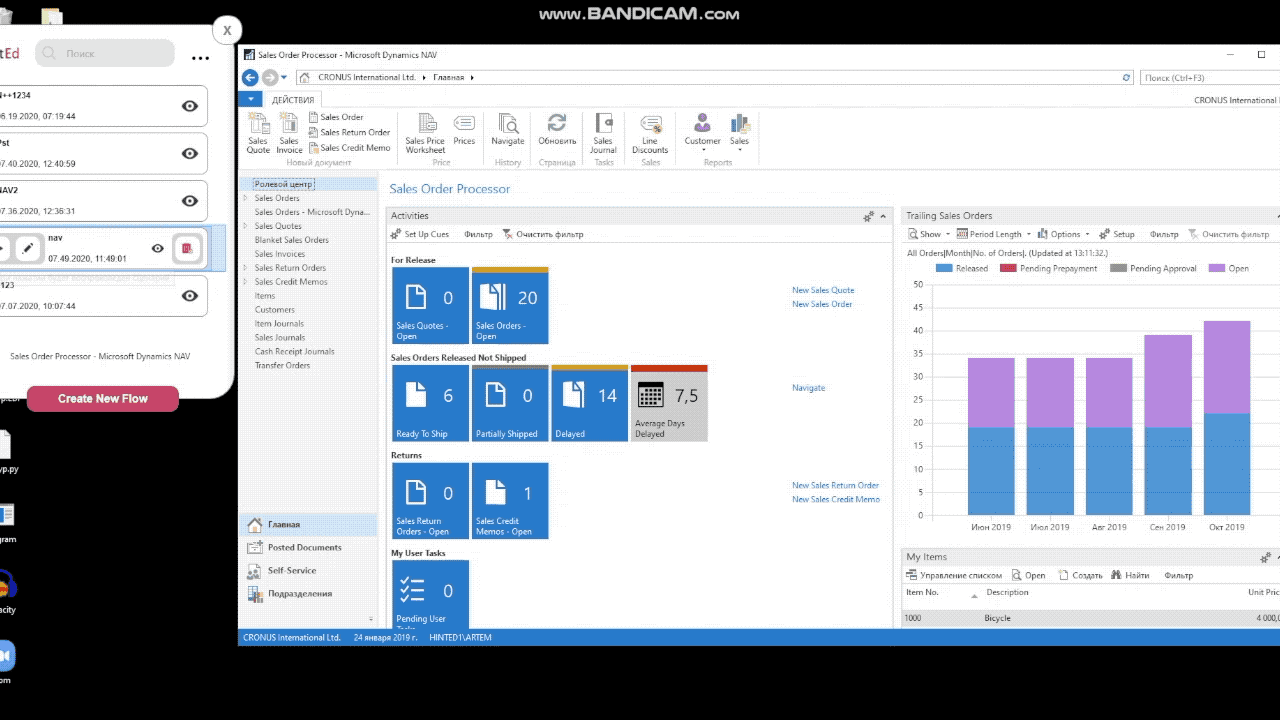Click the Prices ribbon icon
Screen dimensions: 1280x720
click(464, 130)
